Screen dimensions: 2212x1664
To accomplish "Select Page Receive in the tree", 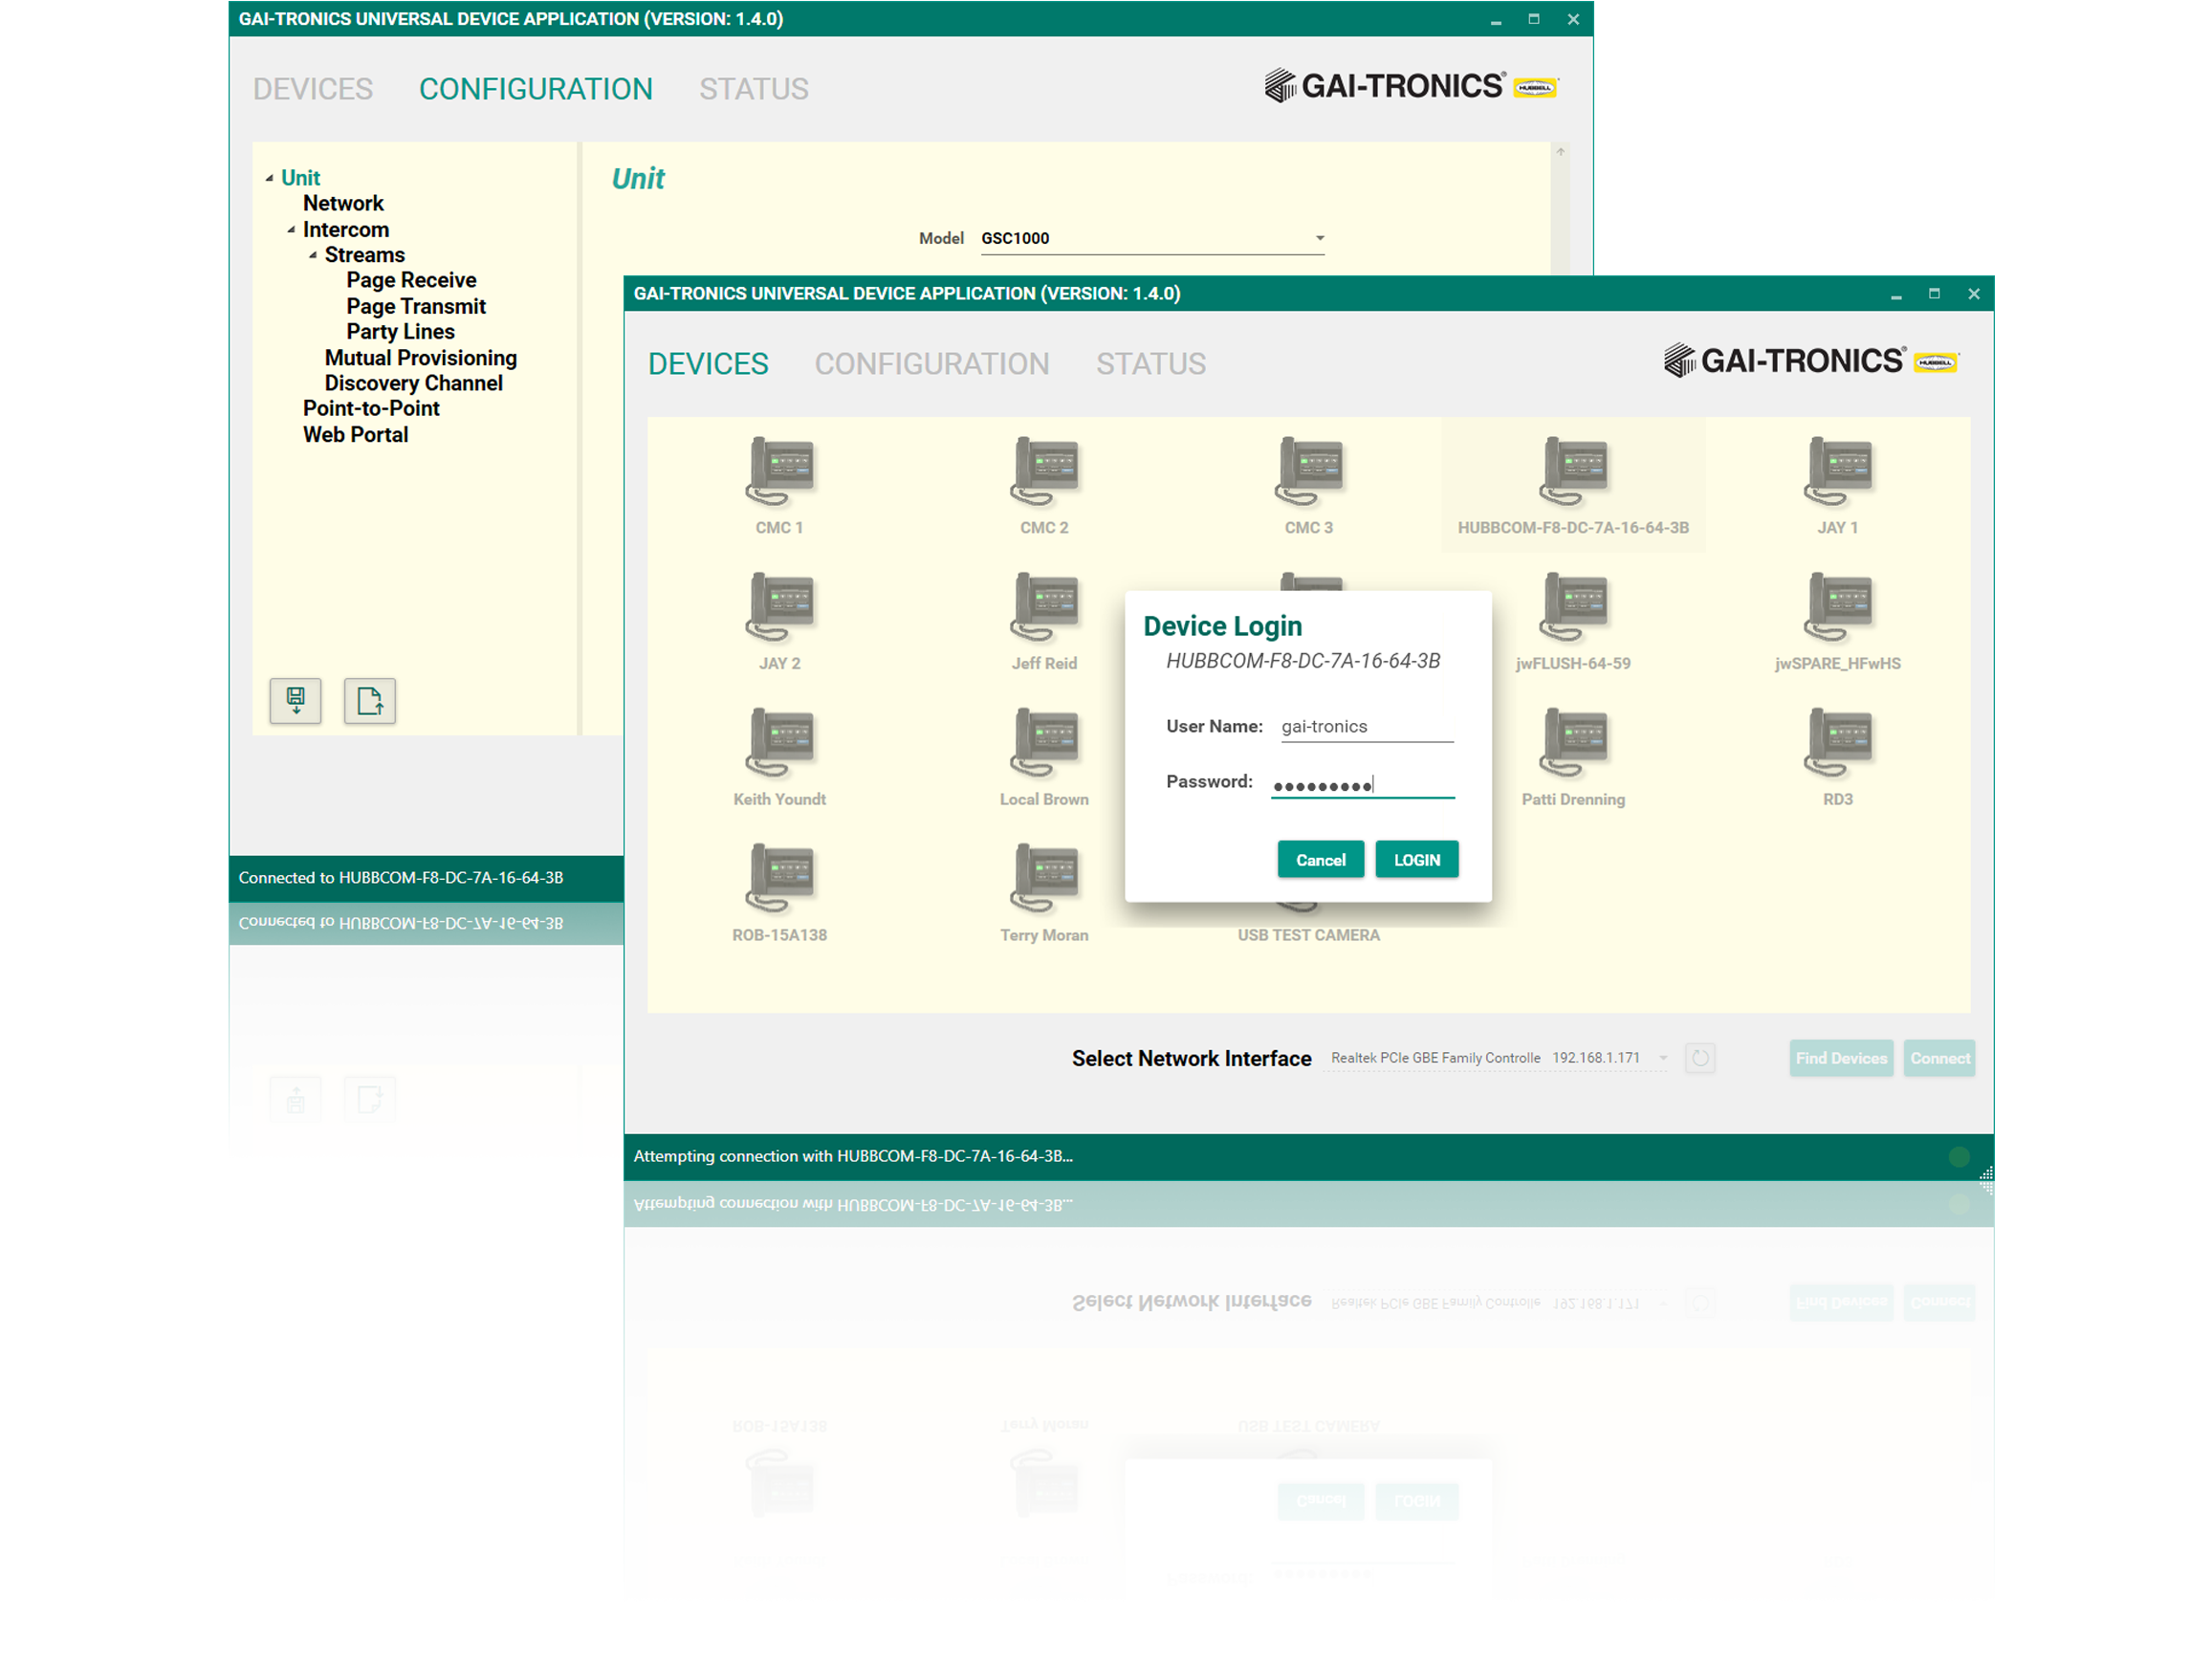I will (x=411, y=281).
